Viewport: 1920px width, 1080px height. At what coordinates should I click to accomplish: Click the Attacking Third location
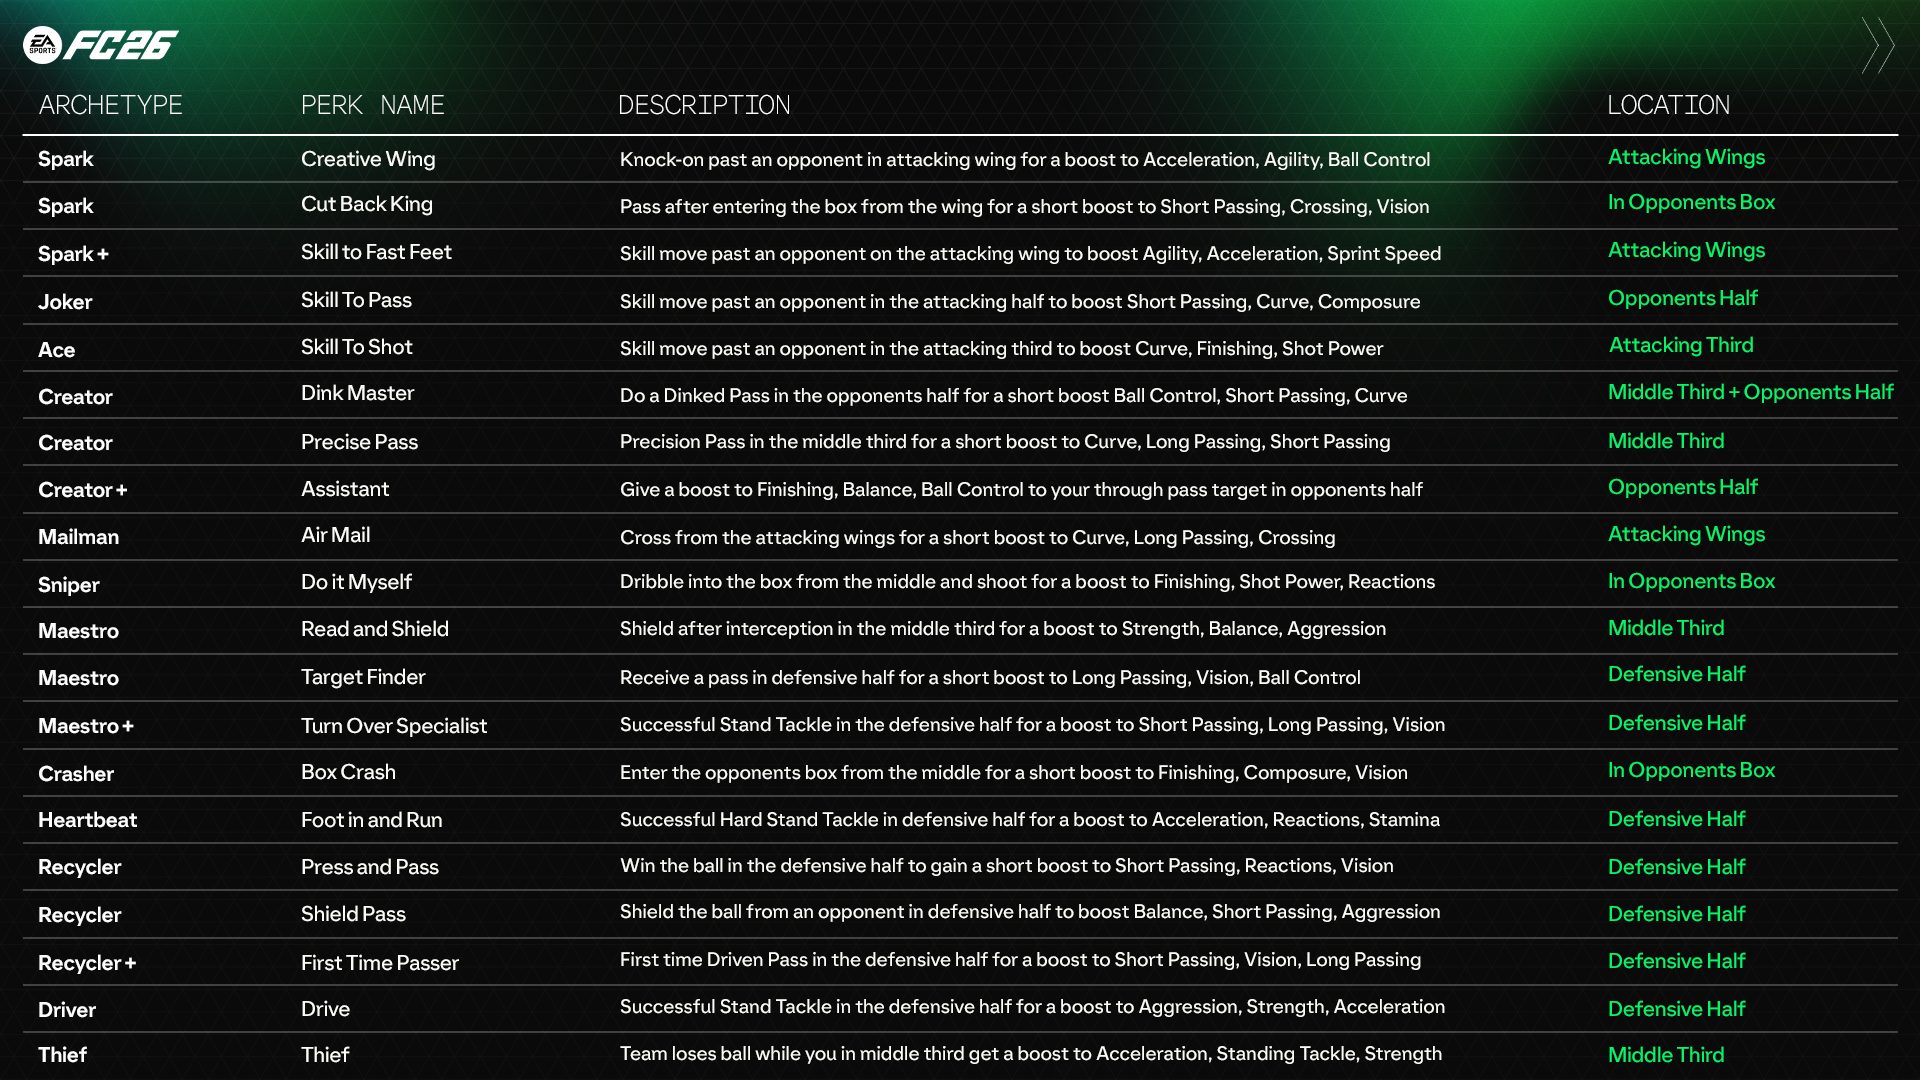(x=1681, y=345)
